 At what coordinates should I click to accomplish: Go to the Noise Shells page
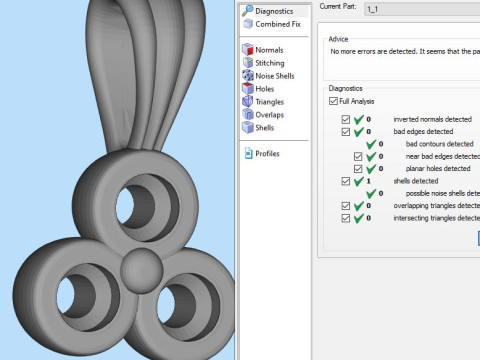pos(275,76)
